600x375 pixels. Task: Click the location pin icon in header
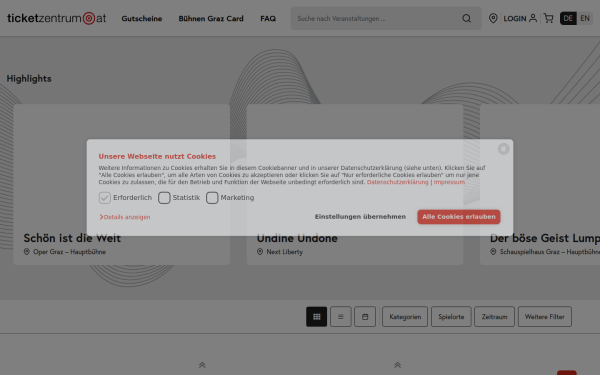point(493,18)
